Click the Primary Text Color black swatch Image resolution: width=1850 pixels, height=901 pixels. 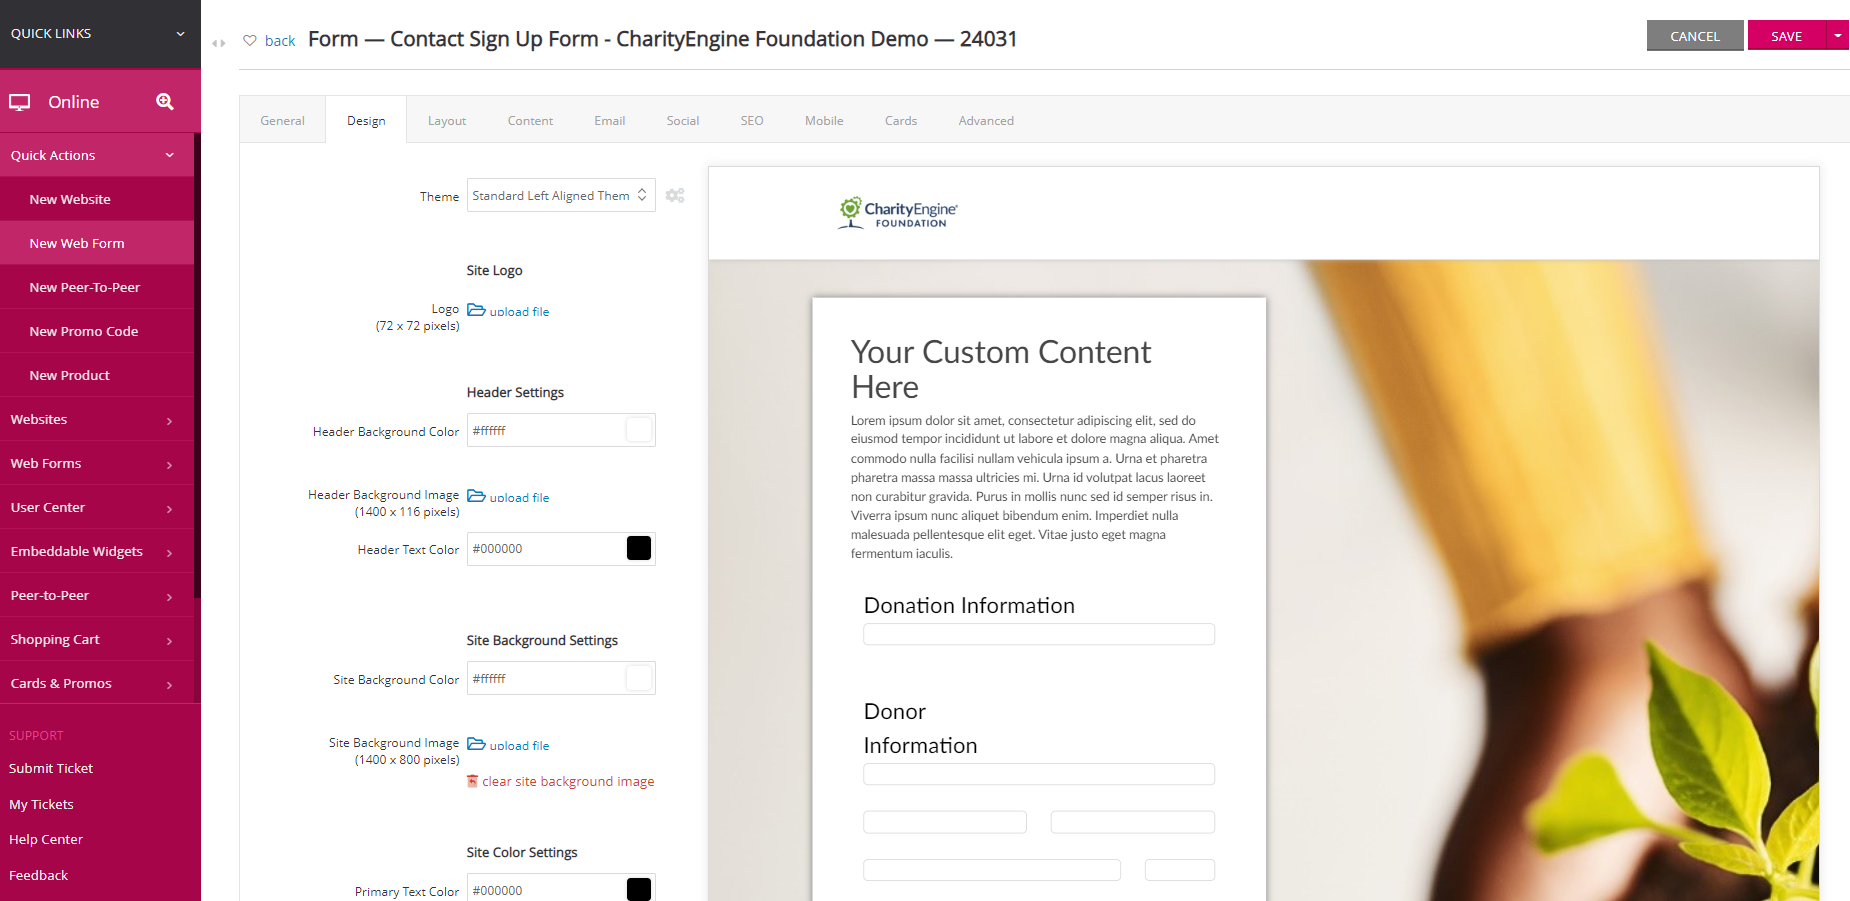click(639, 889)
